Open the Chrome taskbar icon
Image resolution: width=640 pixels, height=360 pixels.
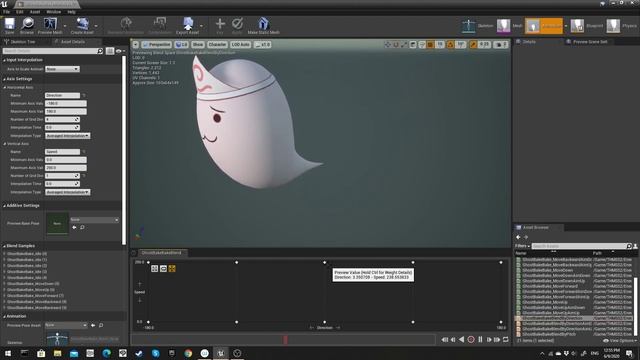coord(188,353)
